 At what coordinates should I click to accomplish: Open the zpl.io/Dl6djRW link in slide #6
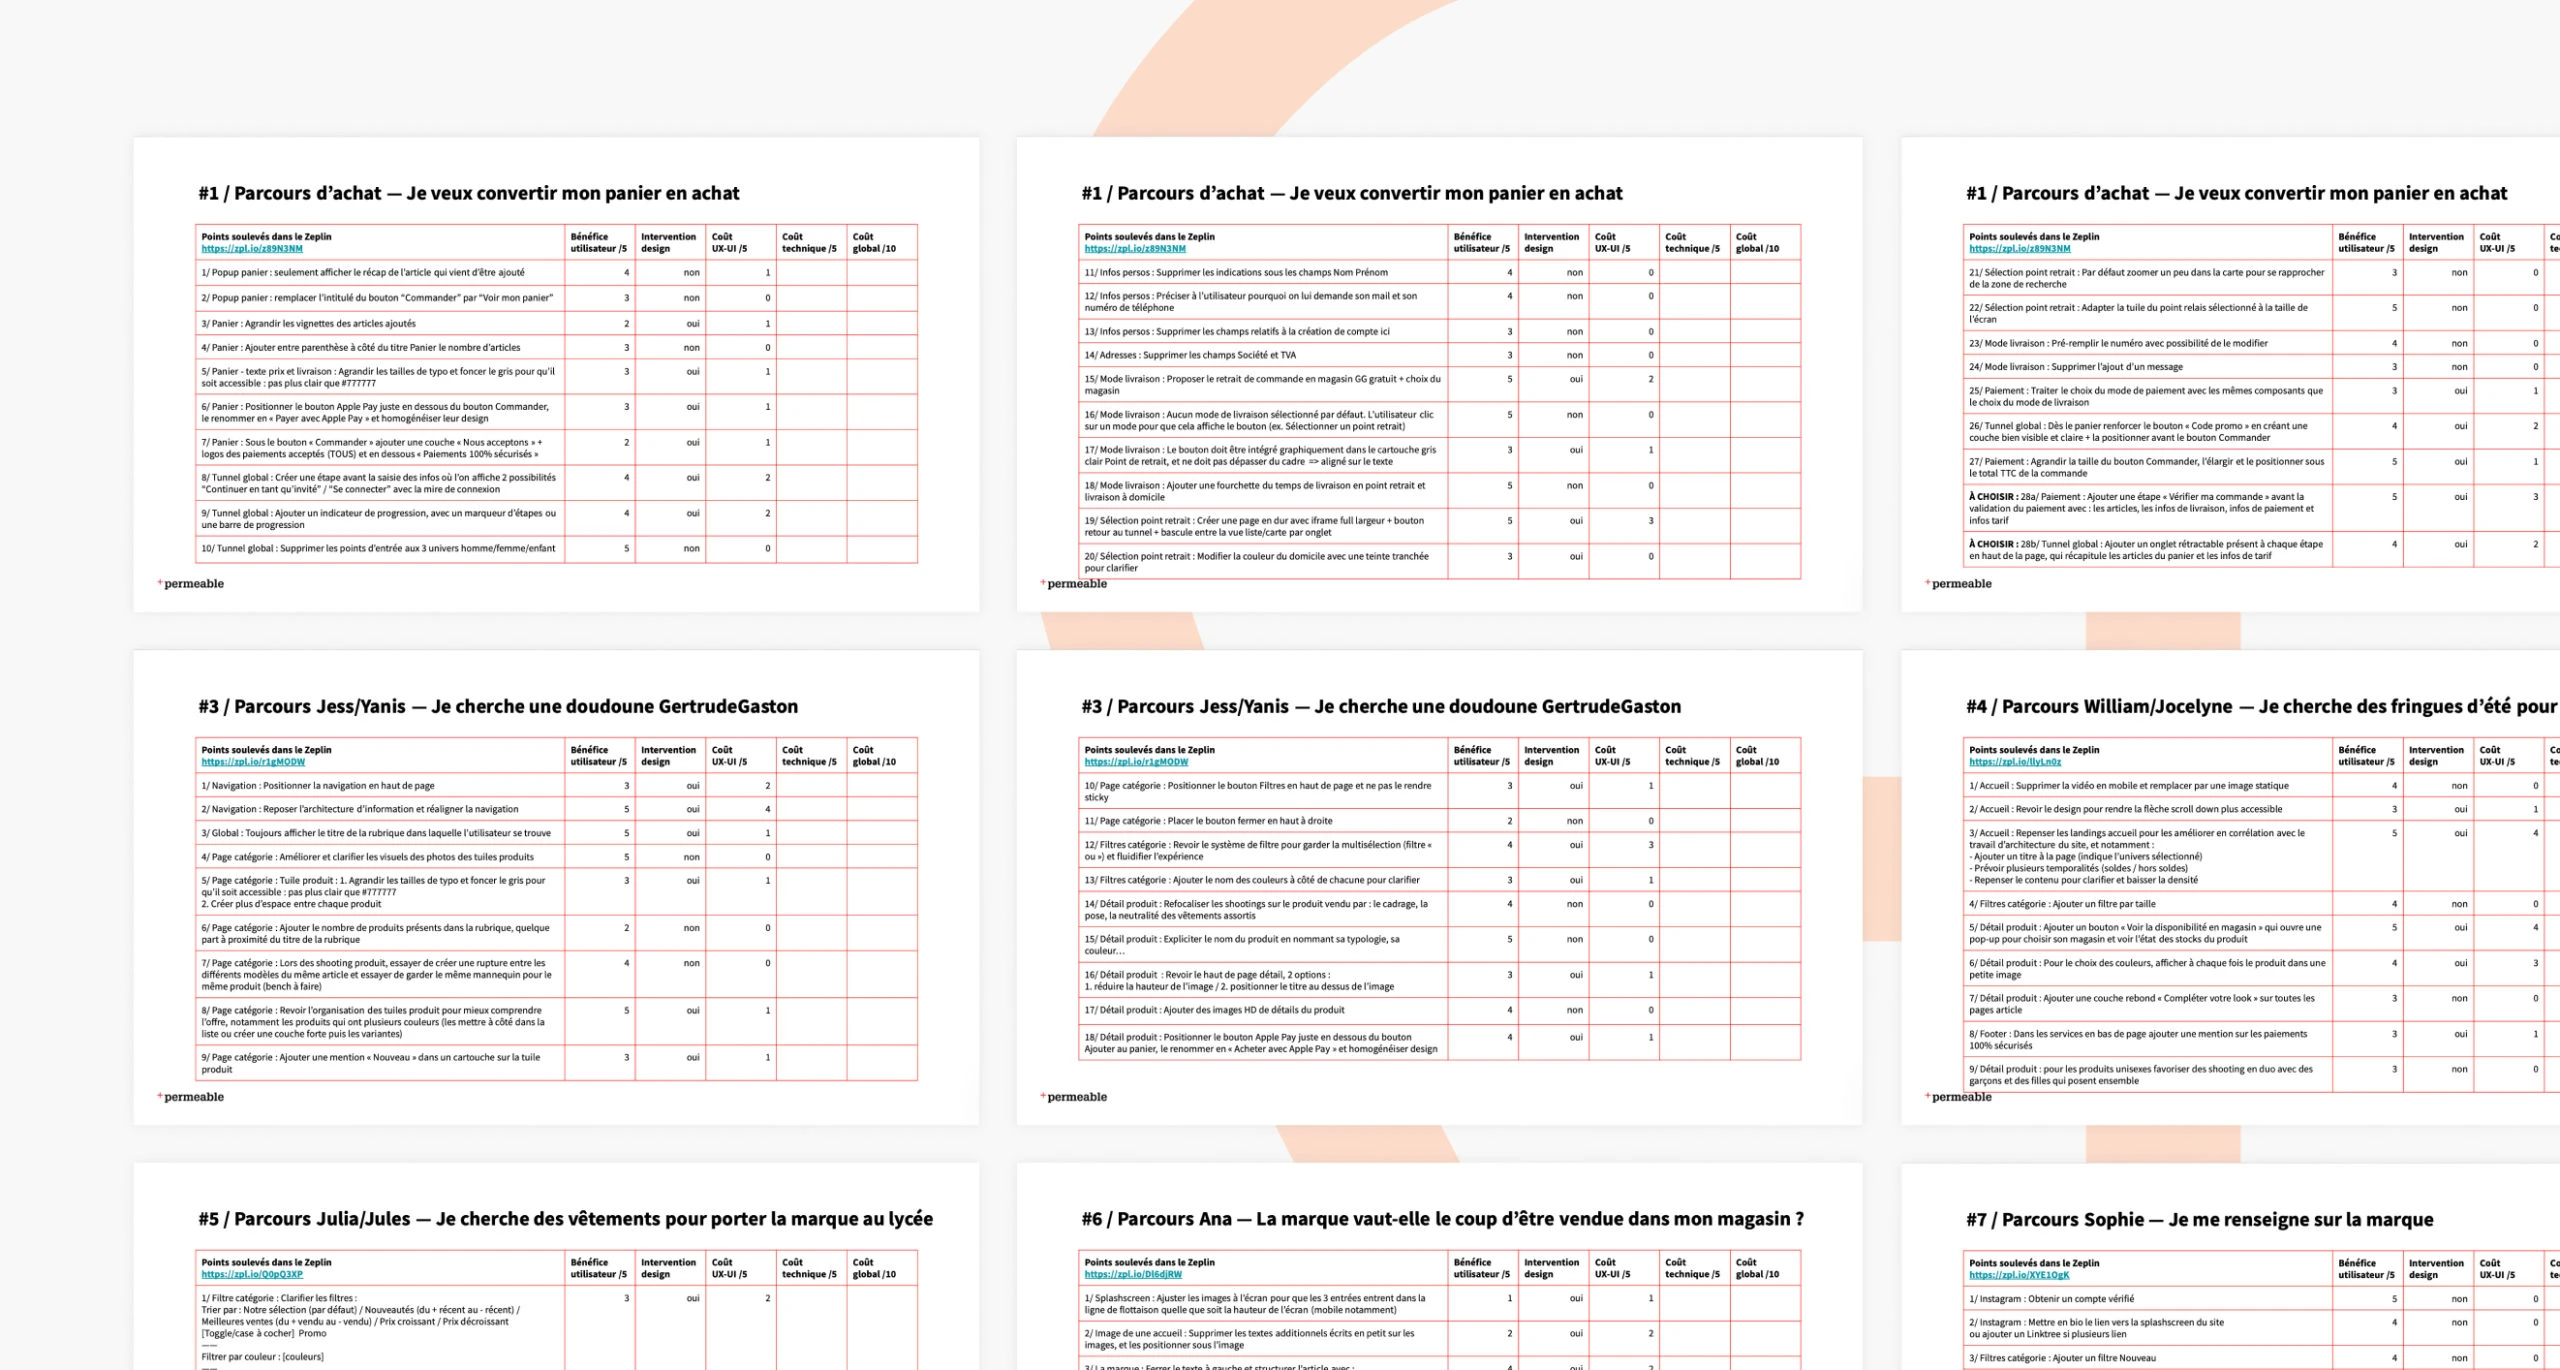1133,1275
